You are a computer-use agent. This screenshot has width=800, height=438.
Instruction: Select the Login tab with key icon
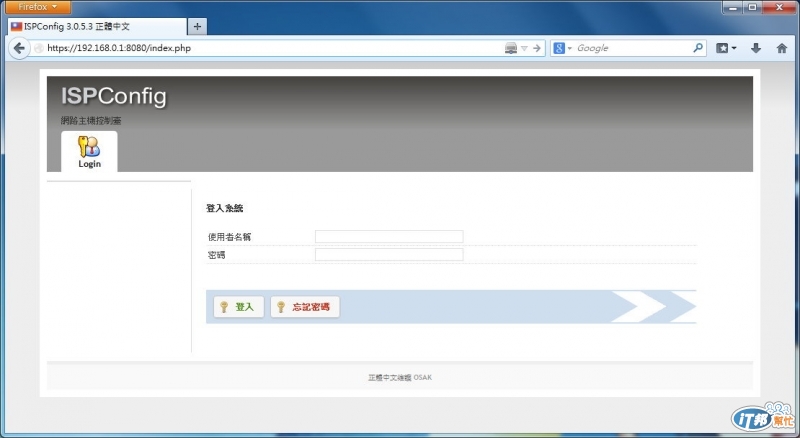point(89,152)
